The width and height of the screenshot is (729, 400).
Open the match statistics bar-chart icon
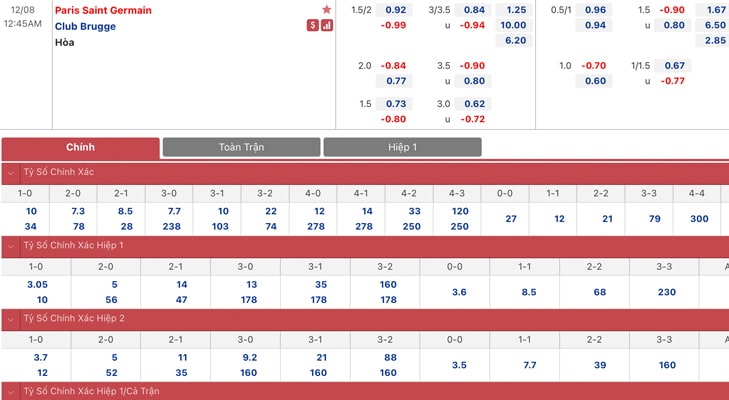(327, 26)
